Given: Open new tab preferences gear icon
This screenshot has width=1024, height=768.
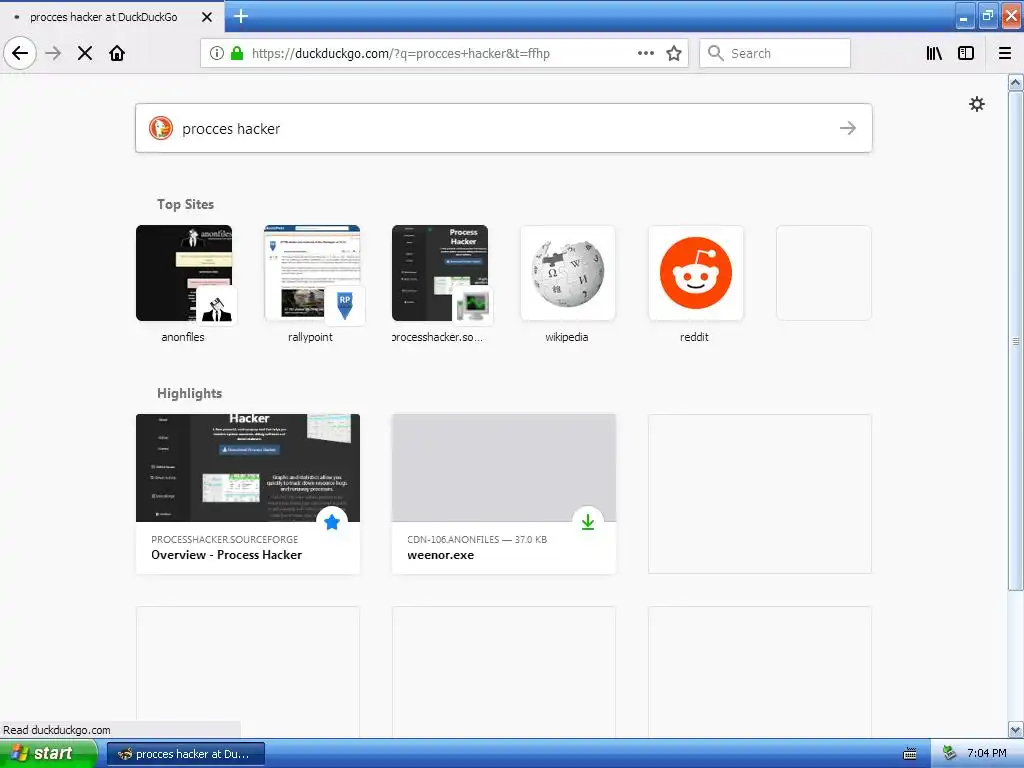Looking at the screenshot, I should tap(976, 104).
